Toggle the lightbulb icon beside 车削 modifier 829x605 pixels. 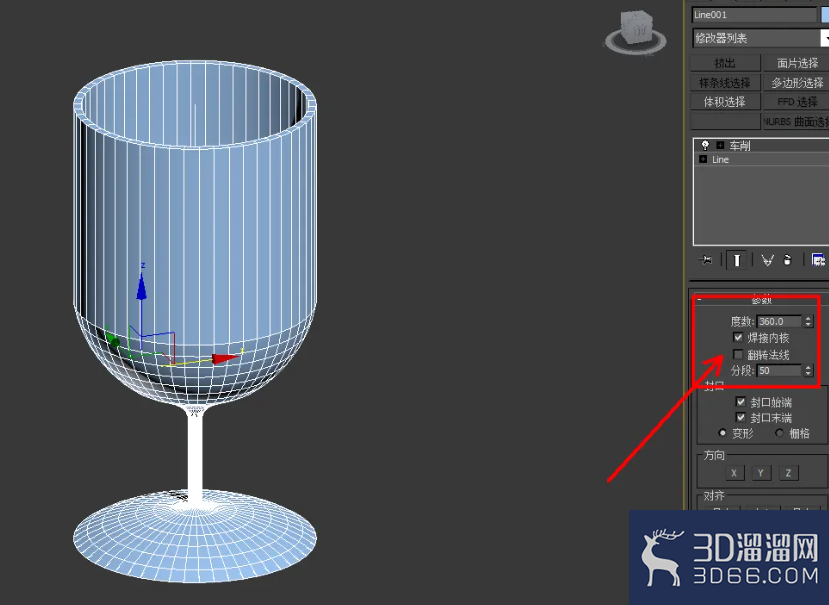pos(705,145)
